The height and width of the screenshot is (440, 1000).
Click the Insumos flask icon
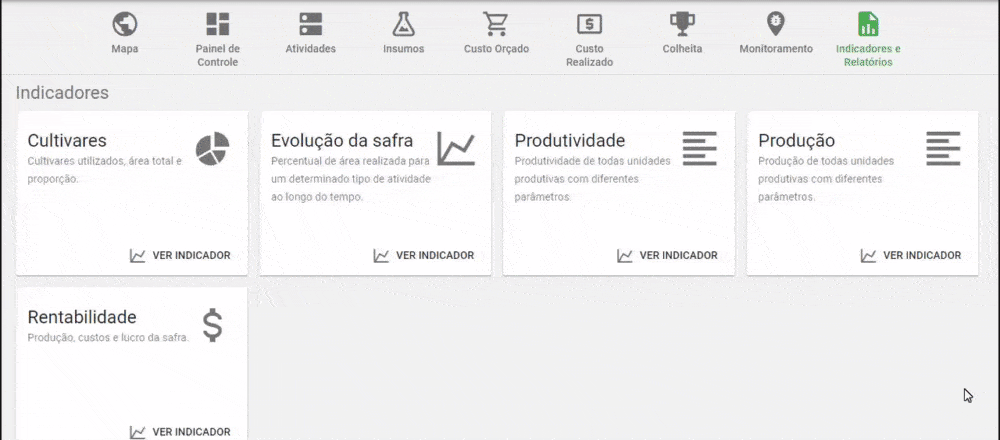[403, 24]
